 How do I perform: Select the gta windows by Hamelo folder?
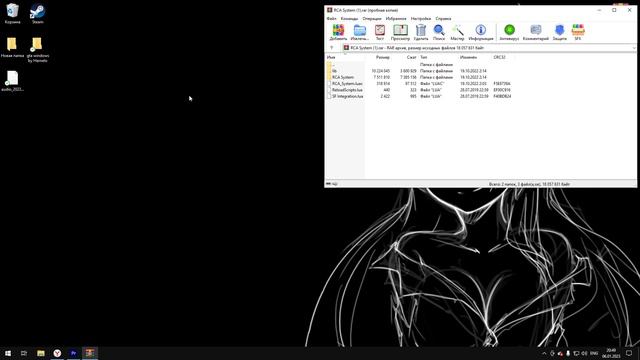pos(38,49)
